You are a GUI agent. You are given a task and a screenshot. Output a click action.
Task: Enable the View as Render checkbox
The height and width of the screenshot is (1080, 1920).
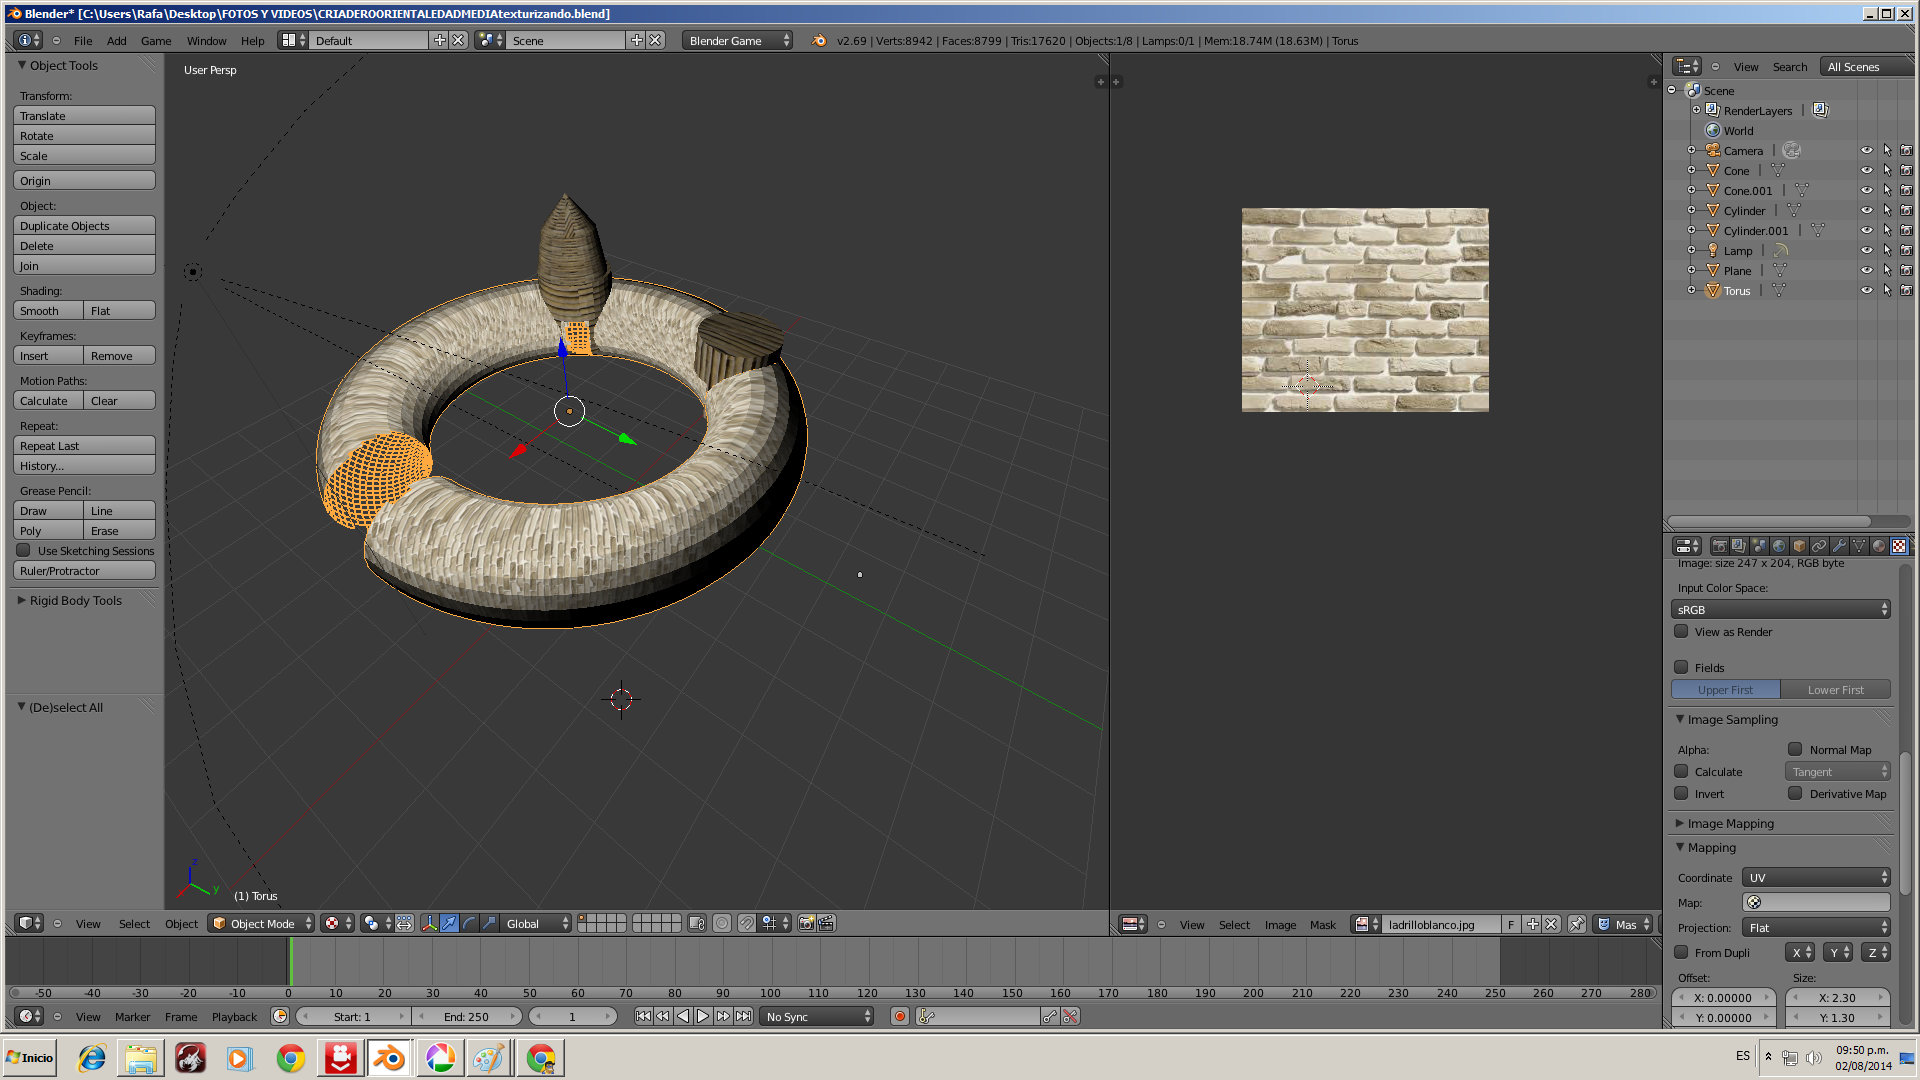1682,632
